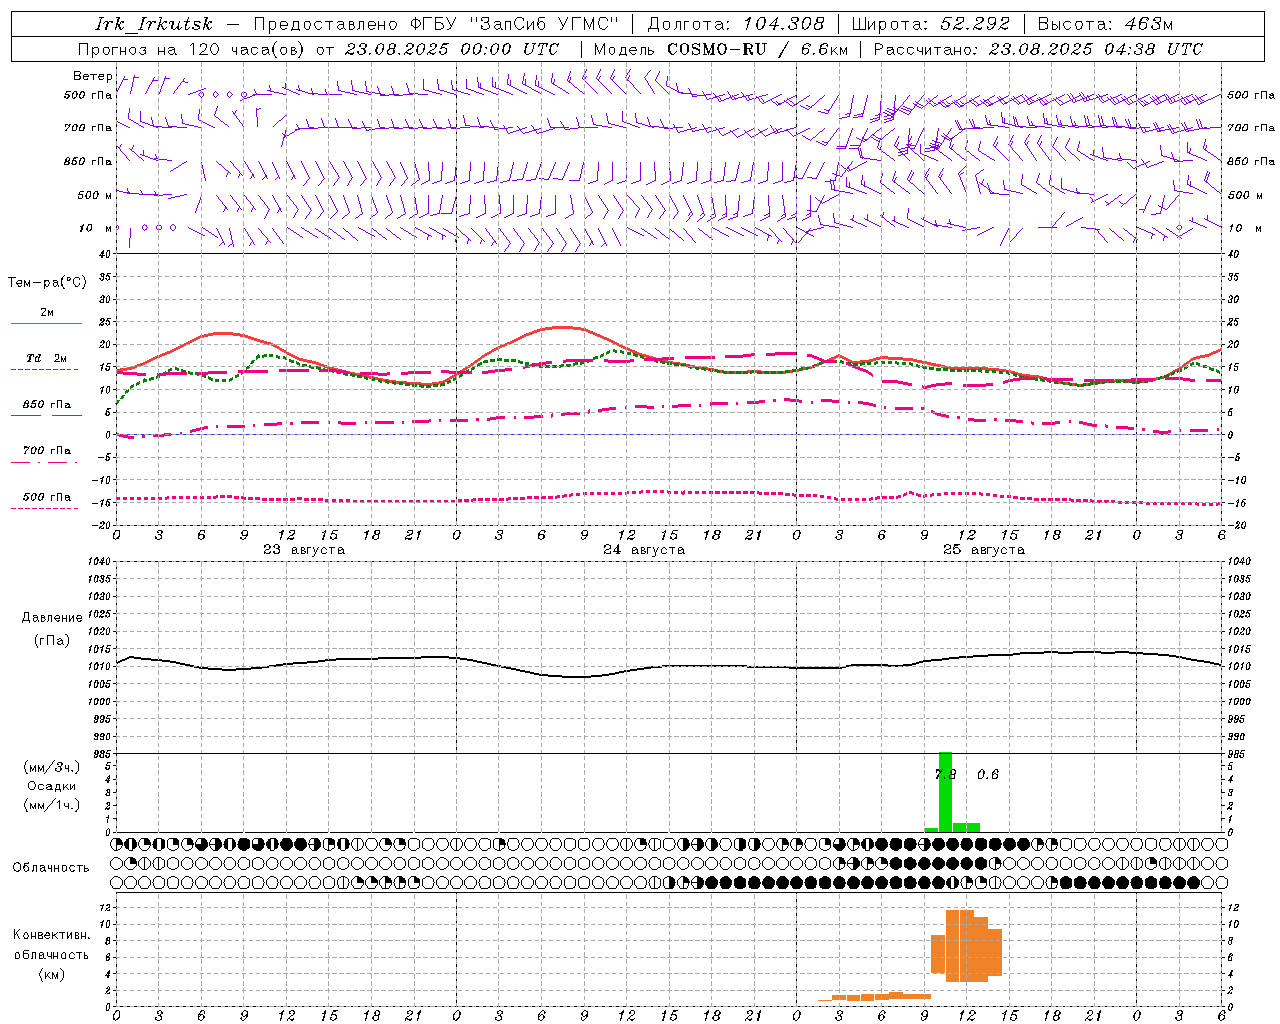Select the elevation text Высота: 463м
The height and width of the screenshot is (1024, 1280).
(1105, 24)
